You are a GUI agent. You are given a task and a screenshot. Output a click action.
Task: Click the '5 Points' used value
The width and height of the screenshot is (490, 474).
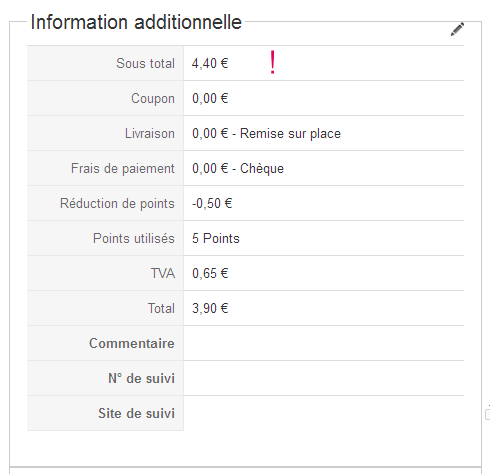pyautogui.click(x=216, y=238)
